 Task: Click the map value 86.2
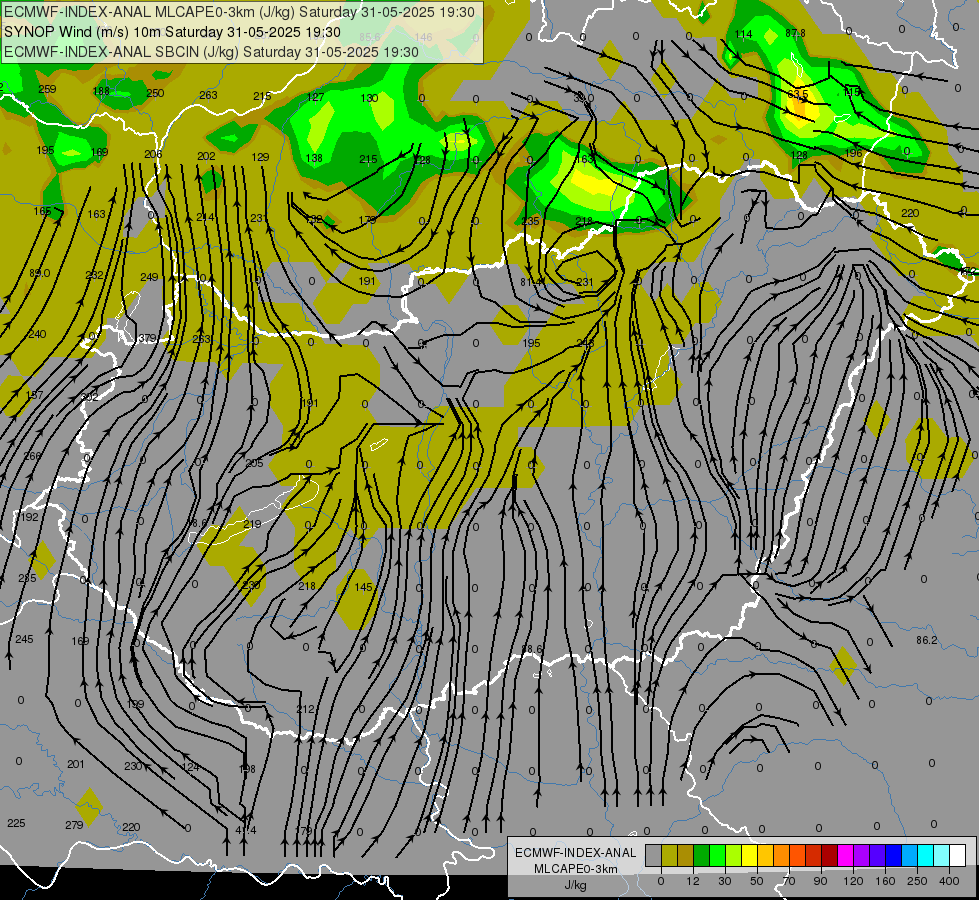[927, 640]
